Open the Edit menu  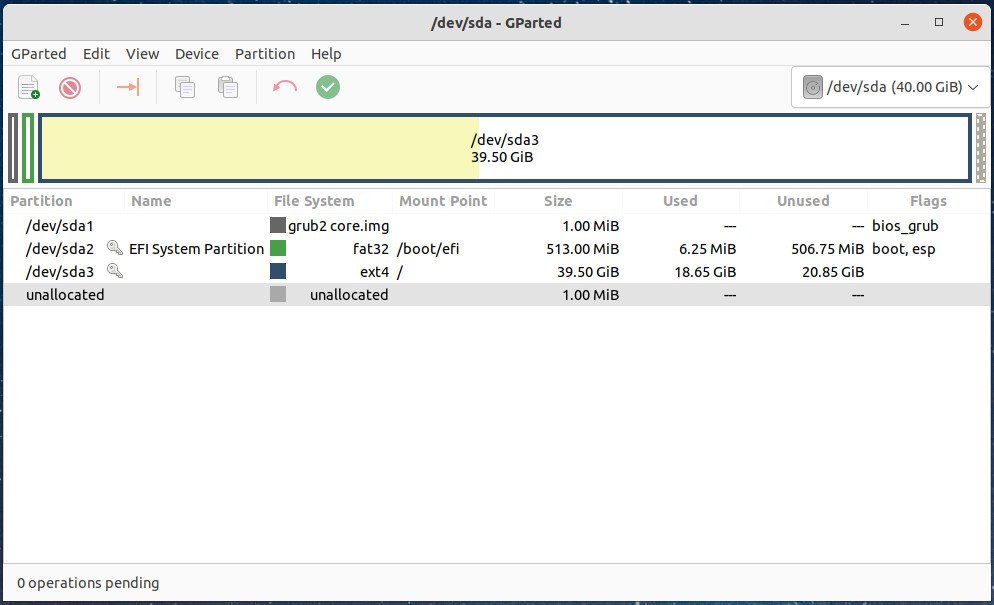pos(96,54)
